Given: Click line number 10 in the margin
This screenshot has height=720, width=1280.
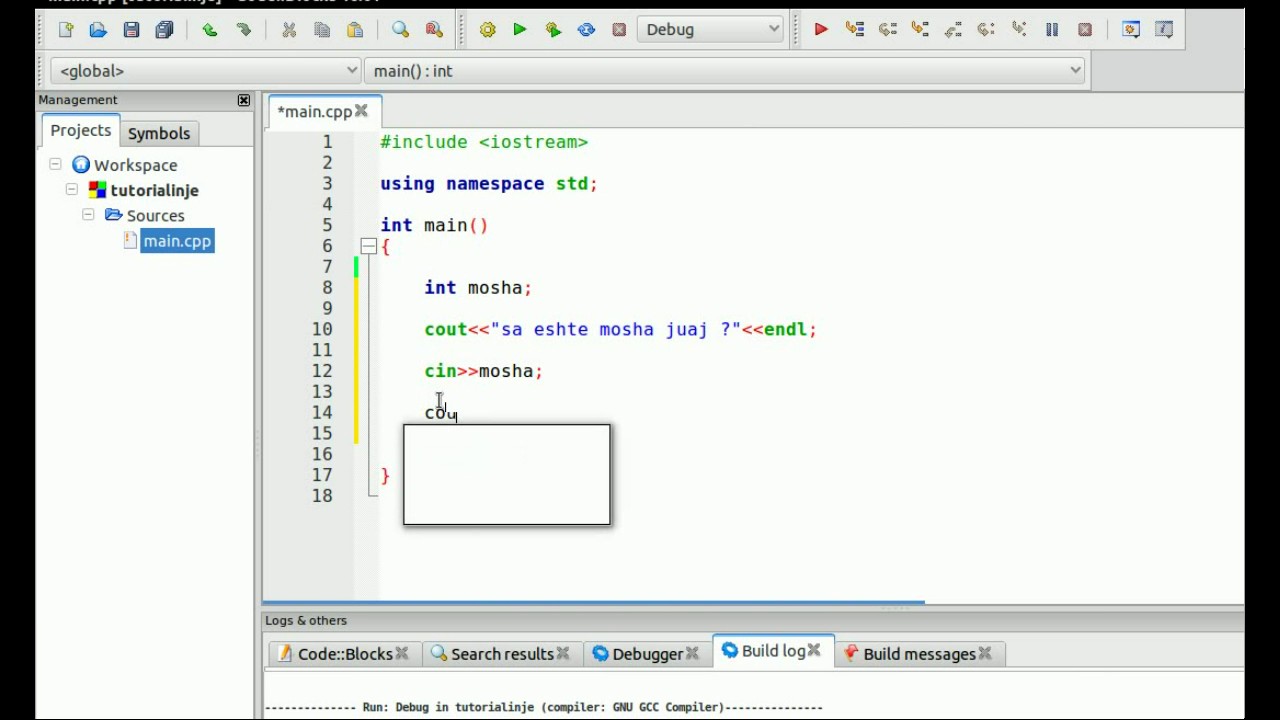Looking at the screenshot, I should pos(321,329).
